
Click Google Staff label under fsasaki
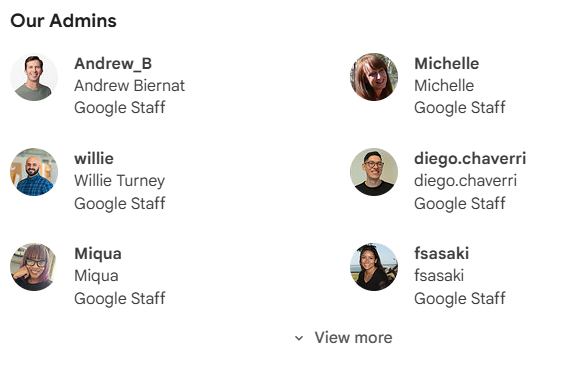tap(460, 298)
